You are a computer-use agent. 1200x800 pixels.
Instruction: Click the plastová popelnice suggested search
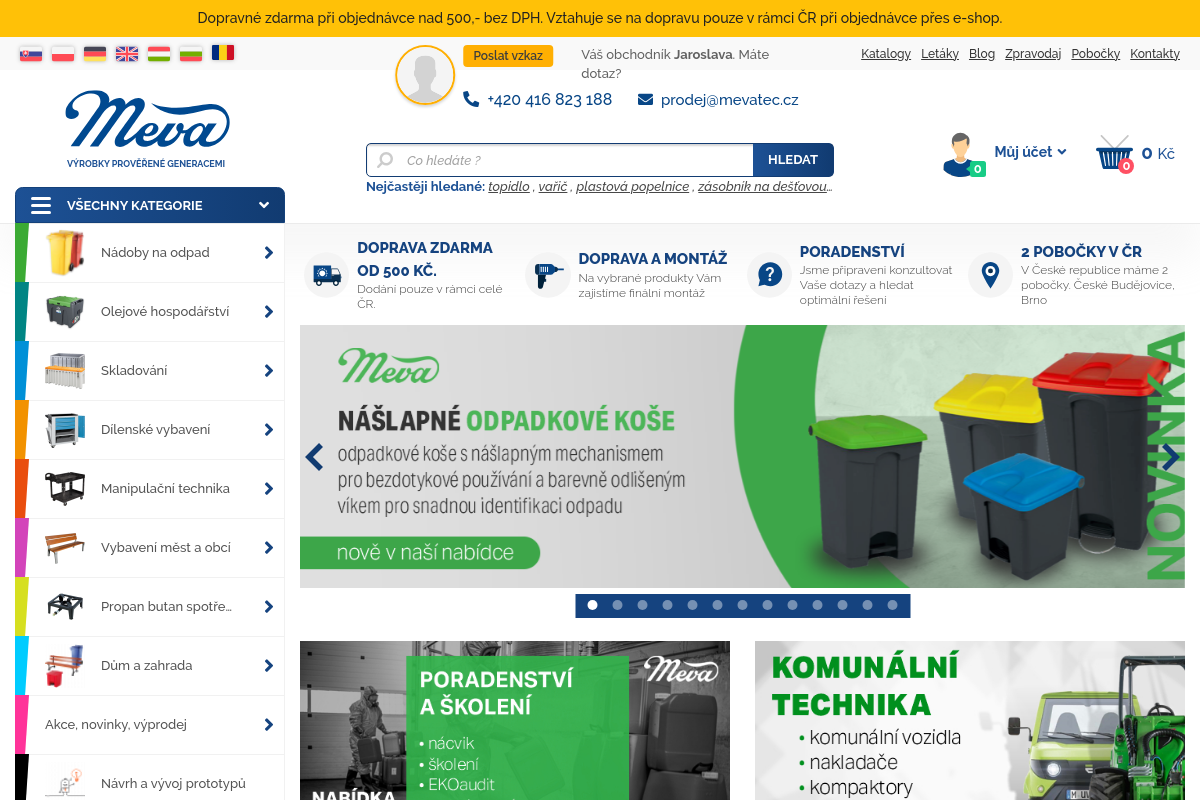pyautogui.click(x=633, y=187)
